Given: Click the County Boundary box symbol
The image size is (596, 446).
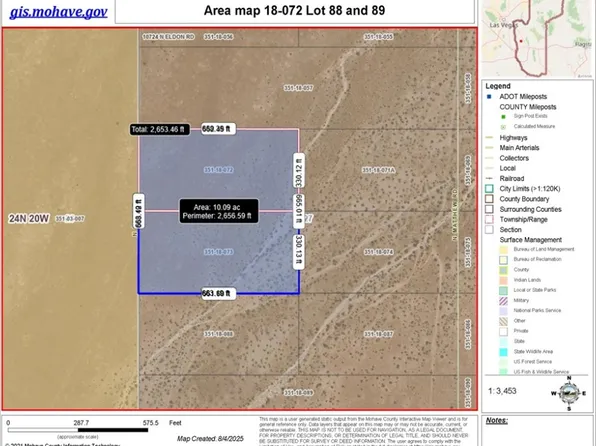Looking at the screenshot, I should 489,199.
